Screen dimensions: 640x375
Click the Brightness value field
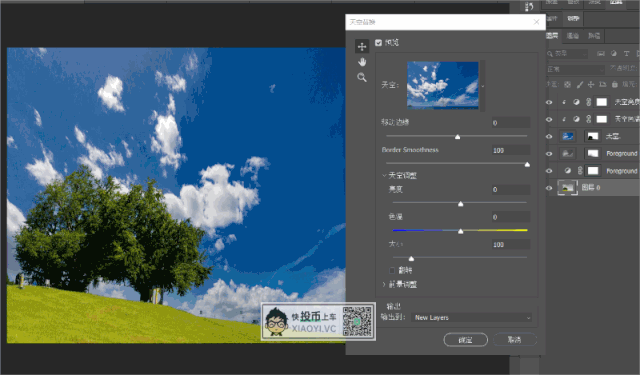tap(511, 189)
